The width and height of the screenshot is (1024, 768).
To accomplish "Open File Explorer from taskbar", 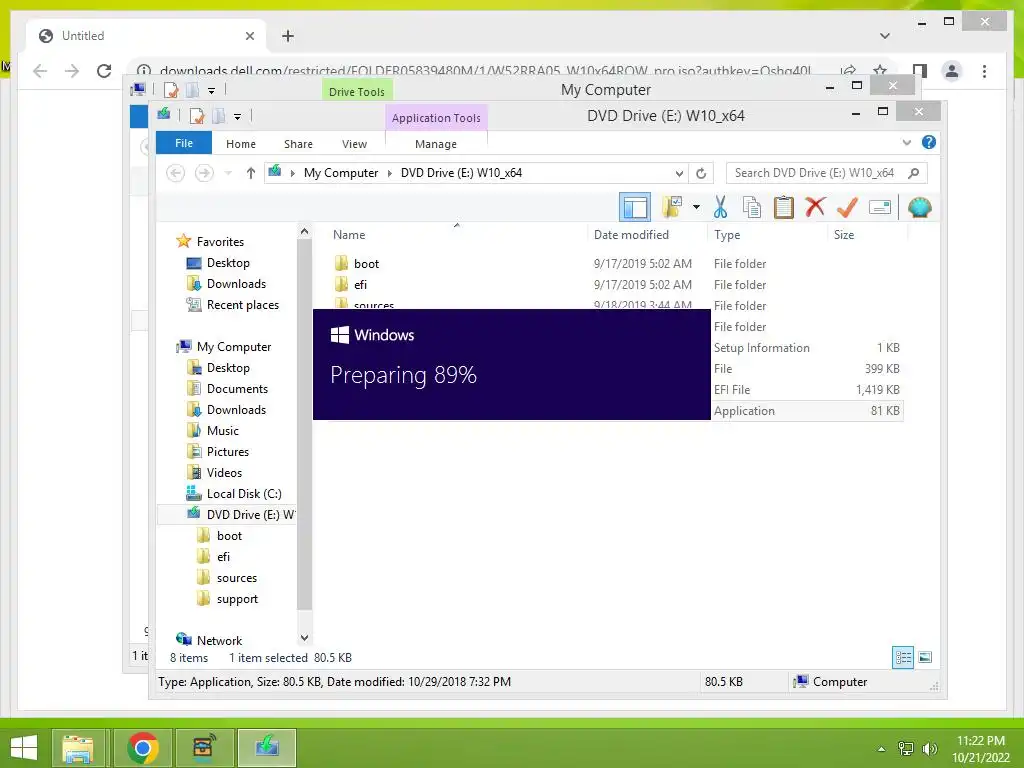I will pyautogui.click(x=78, y=748).
